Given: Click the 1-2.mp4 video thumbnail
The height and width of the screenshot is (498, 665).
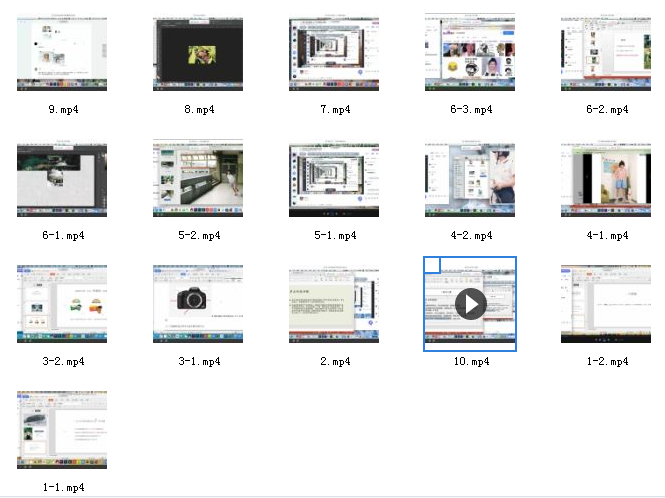Looking at the screenshot, I should [606, 305].
